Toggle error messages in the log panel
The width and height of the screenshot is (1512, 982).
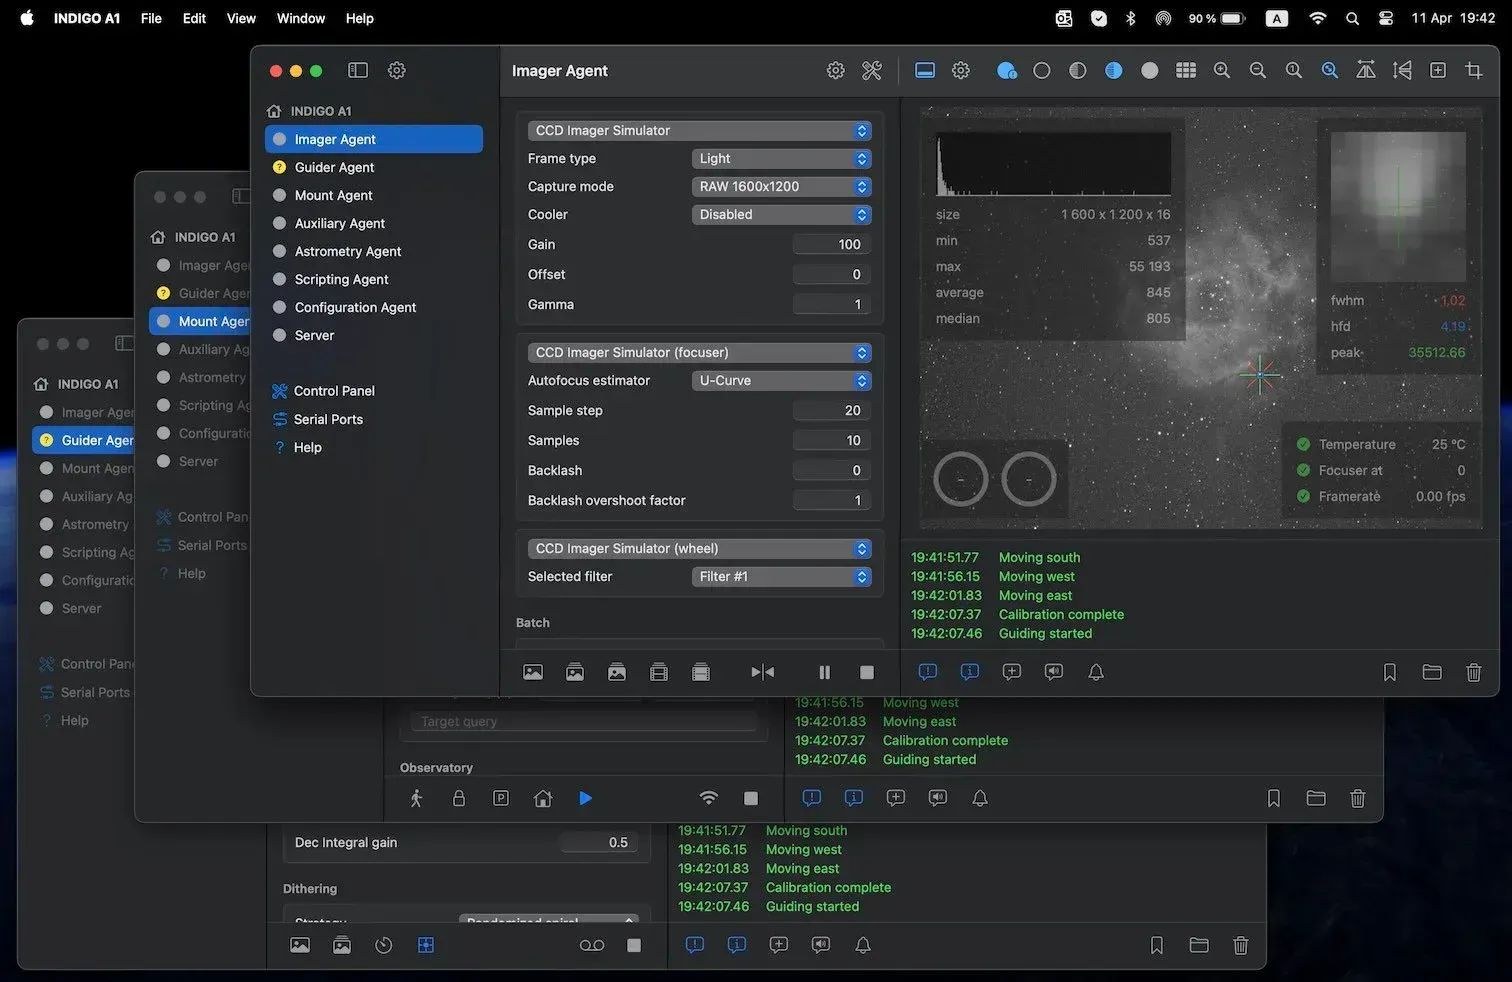927,672
